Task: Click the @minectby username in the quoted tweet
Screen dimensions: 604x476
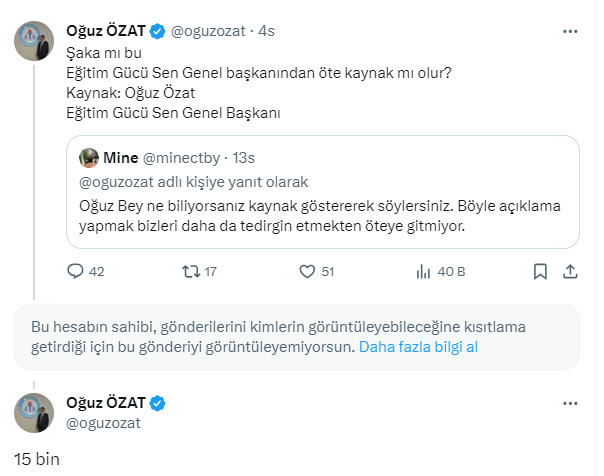Action: point(182,158)
